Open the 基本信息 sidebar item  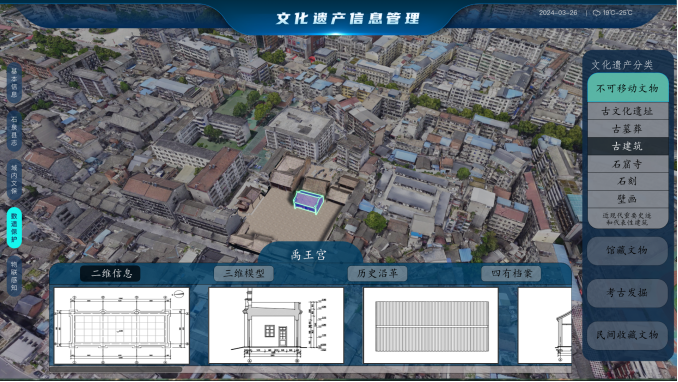(x=14, y=83)
